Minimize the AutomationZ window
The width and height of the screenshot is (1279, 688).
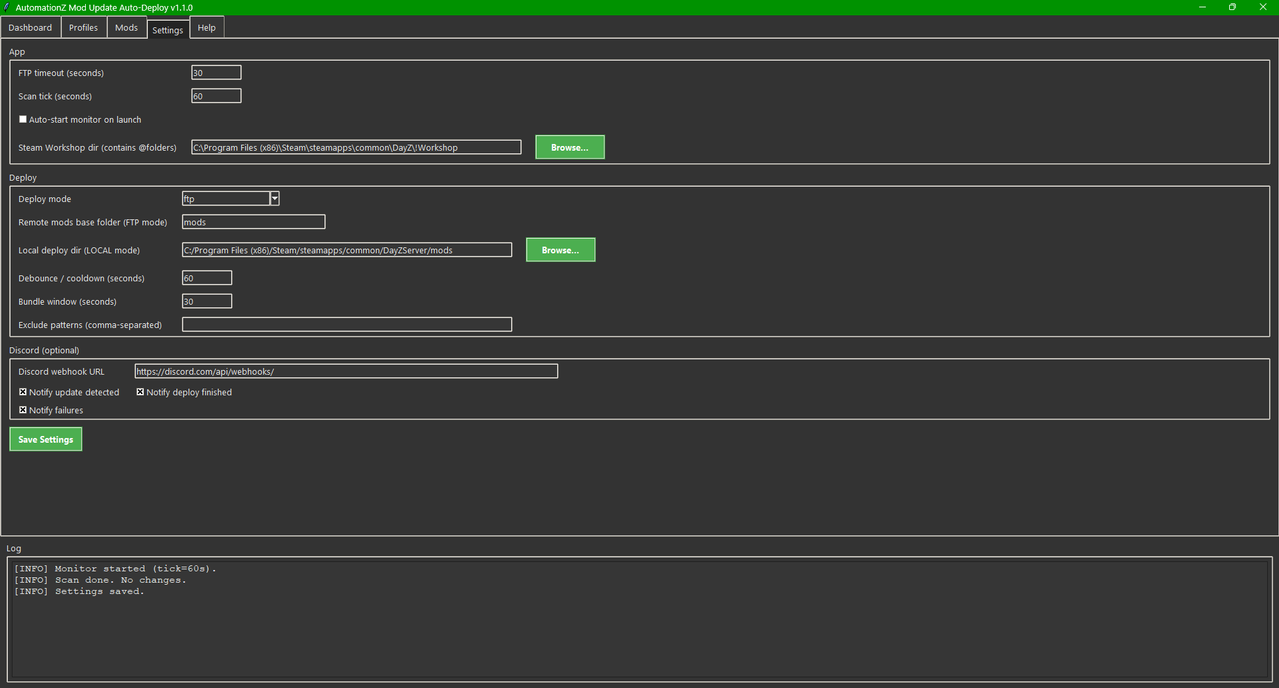click(1200, 7)
